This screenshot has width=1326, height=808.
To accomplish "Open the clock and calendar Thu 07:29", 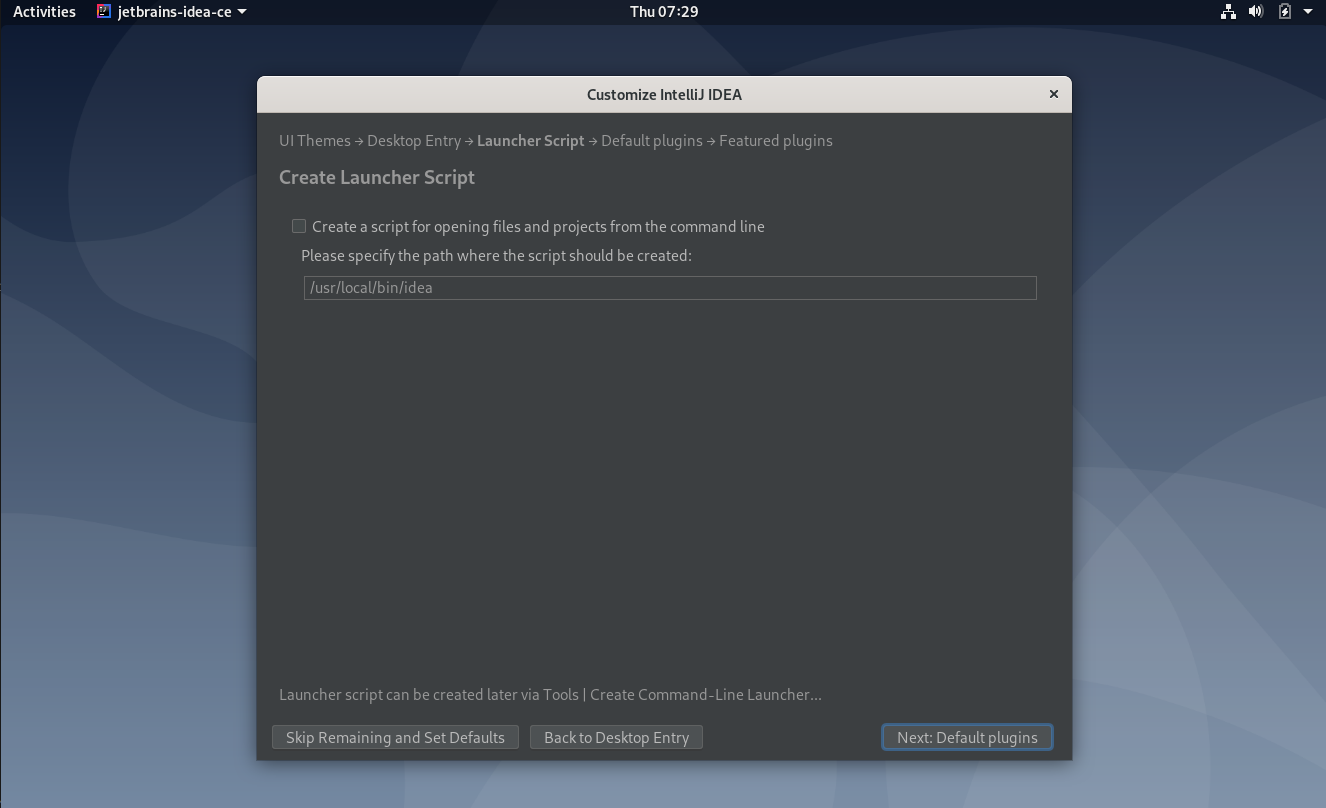I will (664, 12).
